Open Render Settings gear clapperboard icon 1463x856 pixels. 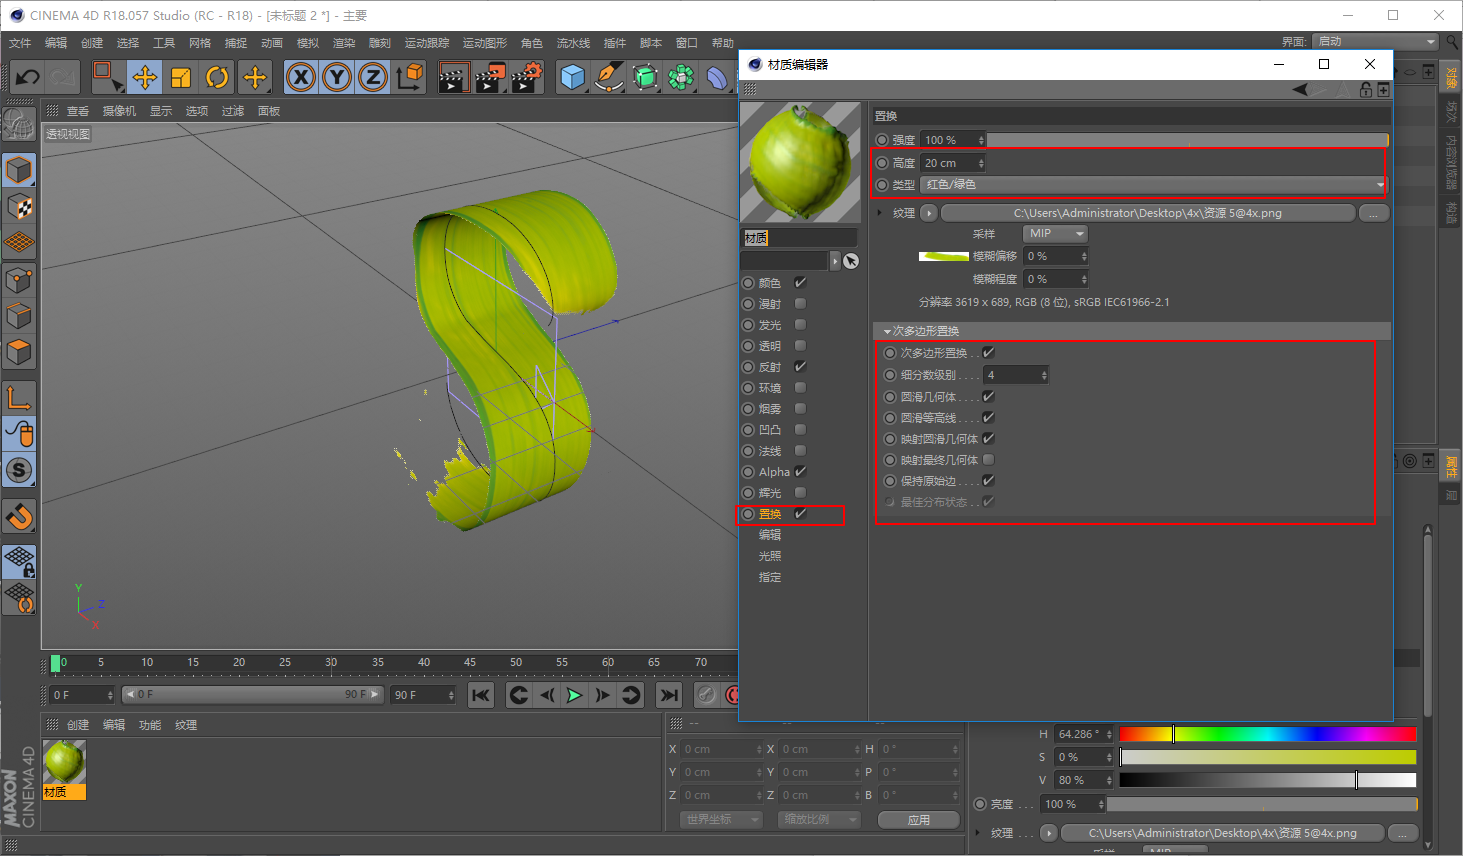pos(527,77)
